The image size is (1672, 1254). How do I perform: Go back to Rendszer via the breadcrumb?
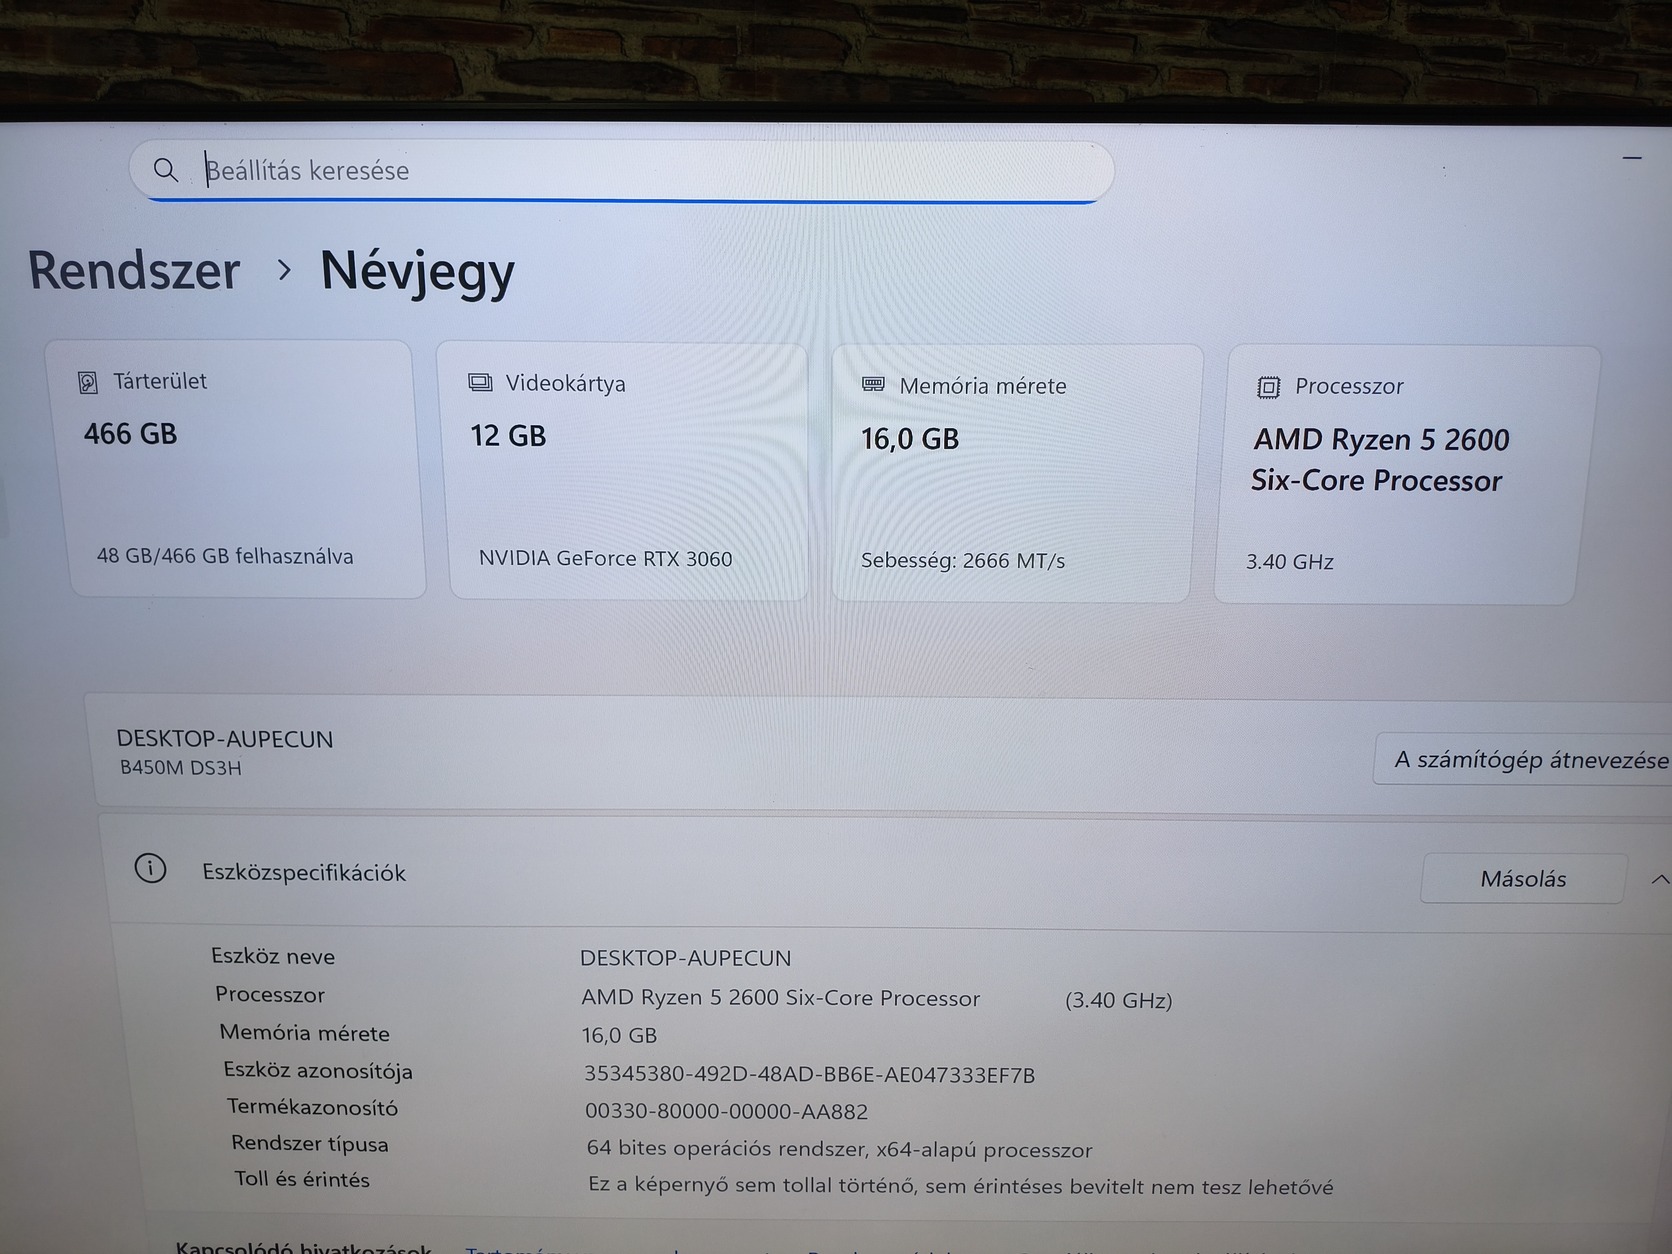[x=134, y=271]
